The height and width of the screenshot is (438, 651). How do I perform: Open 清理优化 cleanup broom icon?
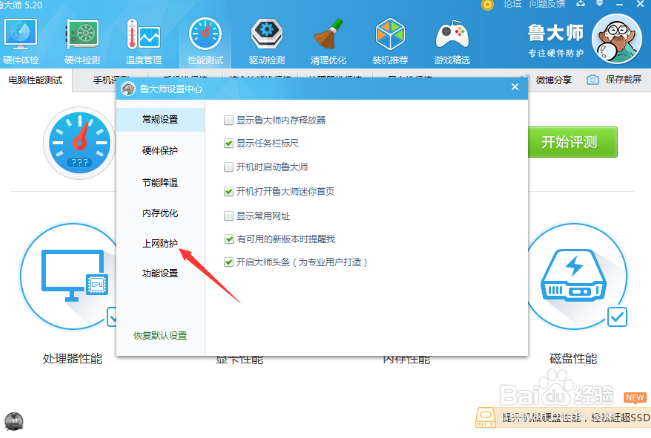click(x=328, y=34)
